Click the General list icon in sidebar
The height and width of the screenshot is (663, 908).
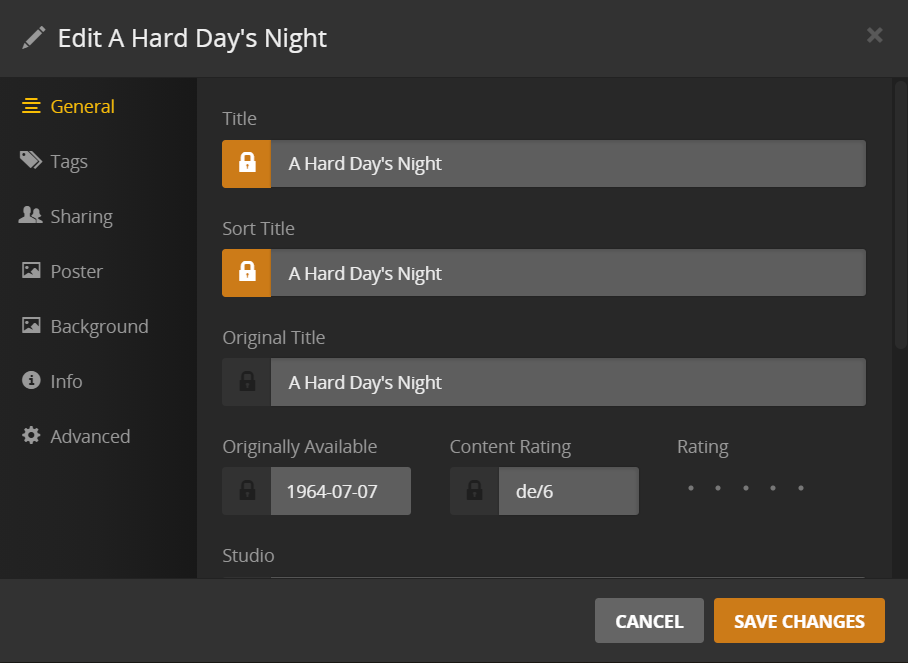pos(31,106)
